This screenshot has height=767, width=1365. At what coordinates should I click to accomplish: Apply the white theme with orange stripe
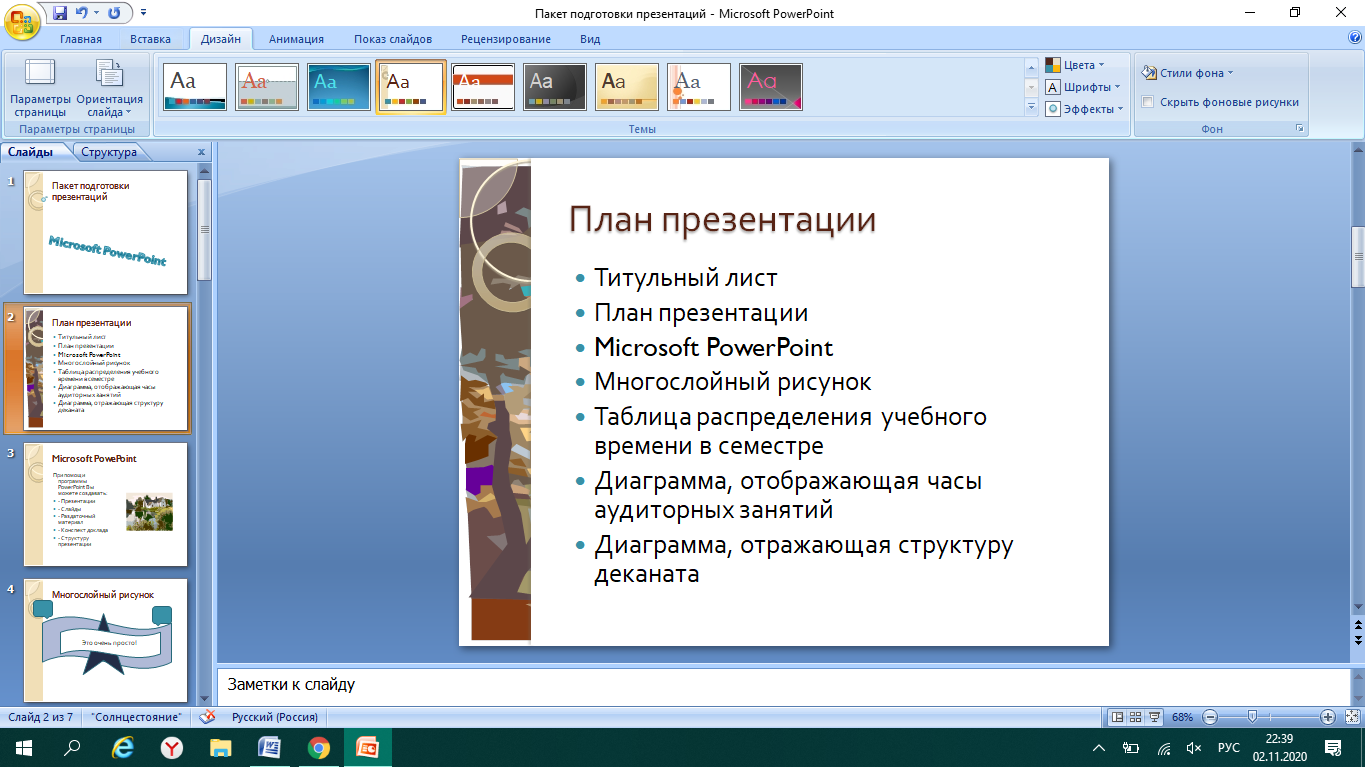point(699,87)
